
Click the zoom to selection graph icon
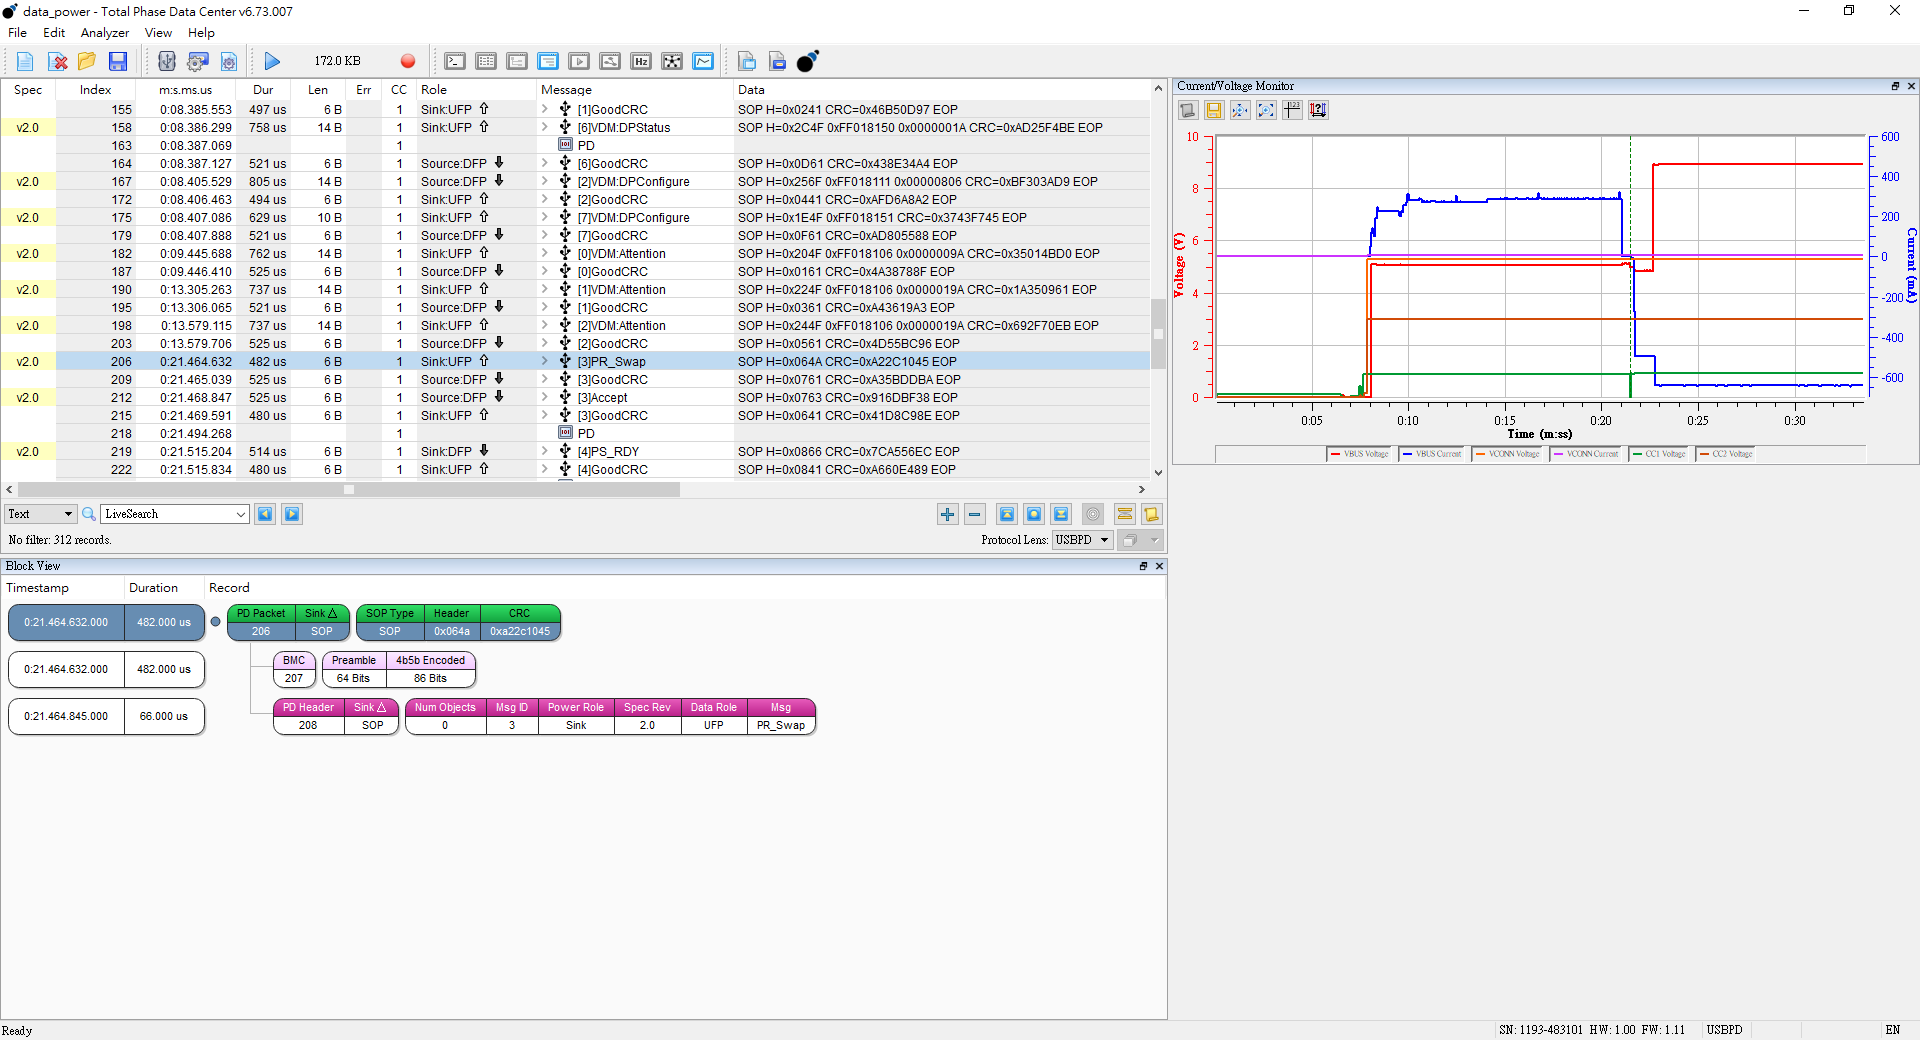1266,110
